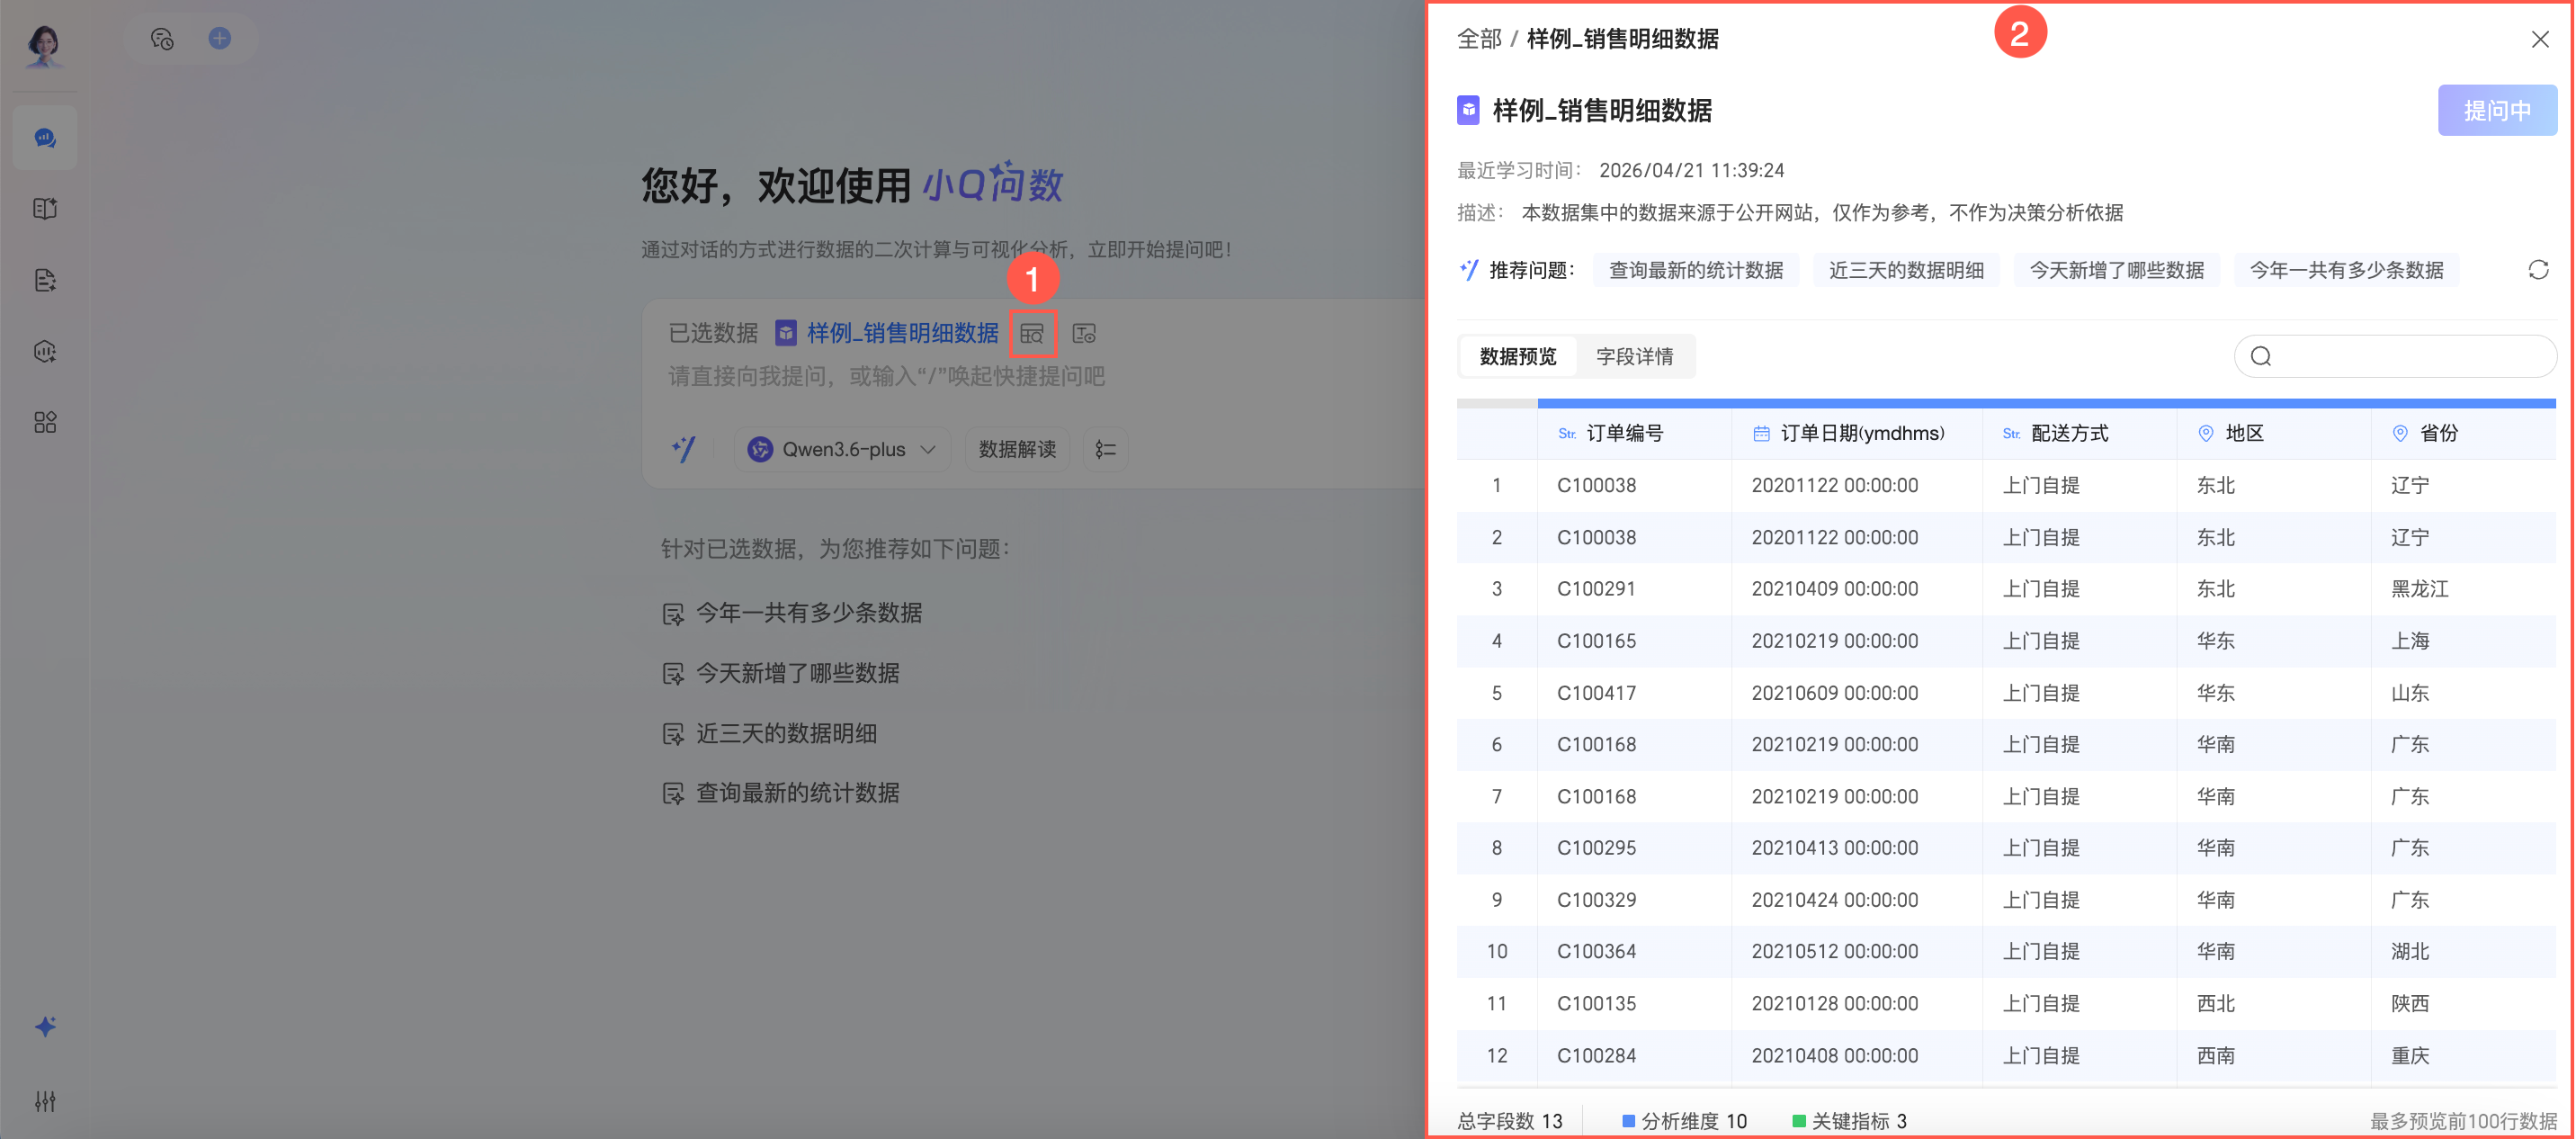Click the 配送方式 column header
The width and height of the screenshot is (2576, 1139).
[x=2079, y=433]
